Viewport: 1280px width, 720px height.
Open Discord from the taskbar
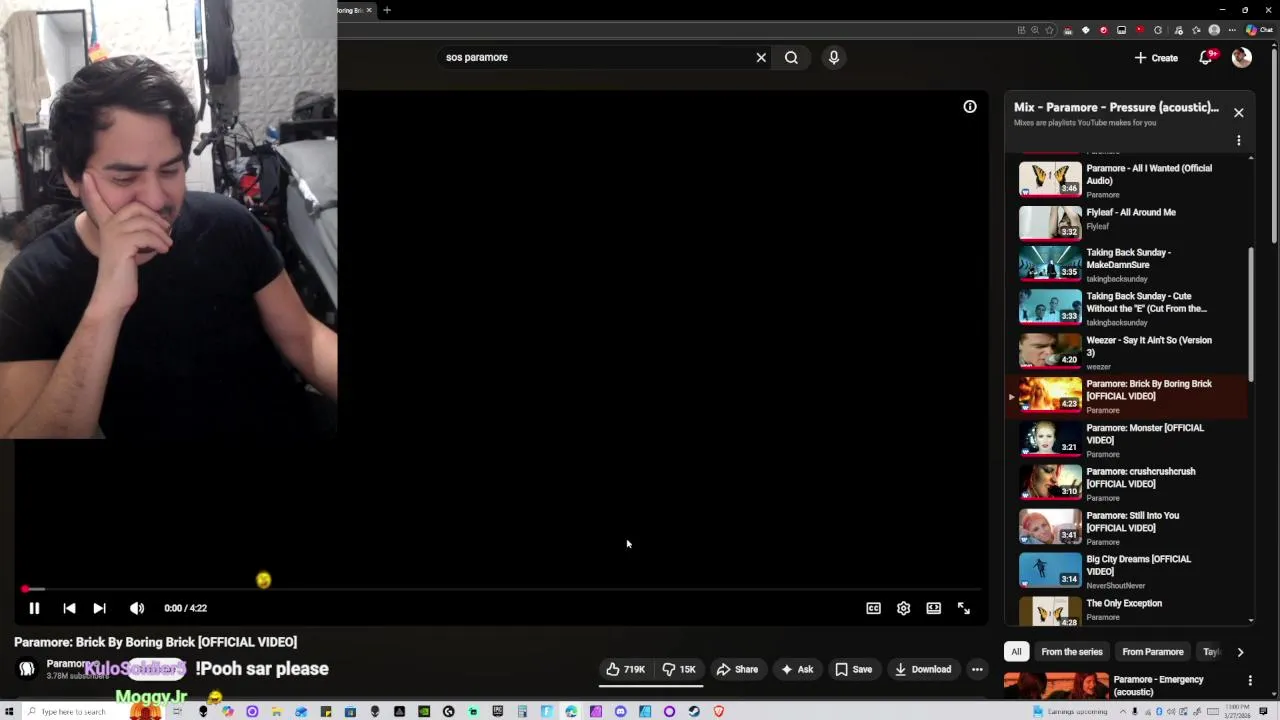click(x=621, y=711)
